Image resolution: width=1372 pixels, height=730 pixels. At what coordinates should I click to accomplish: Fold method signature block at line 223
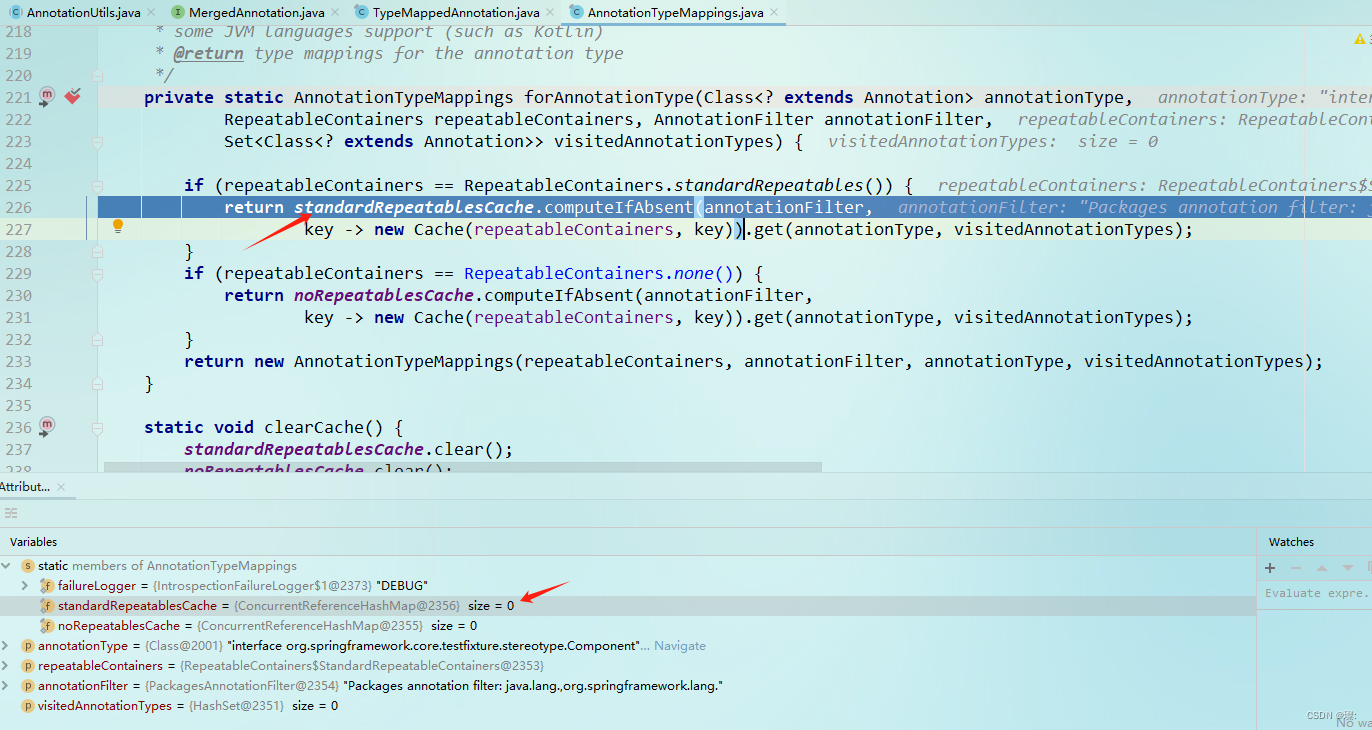tap(97, 142)
